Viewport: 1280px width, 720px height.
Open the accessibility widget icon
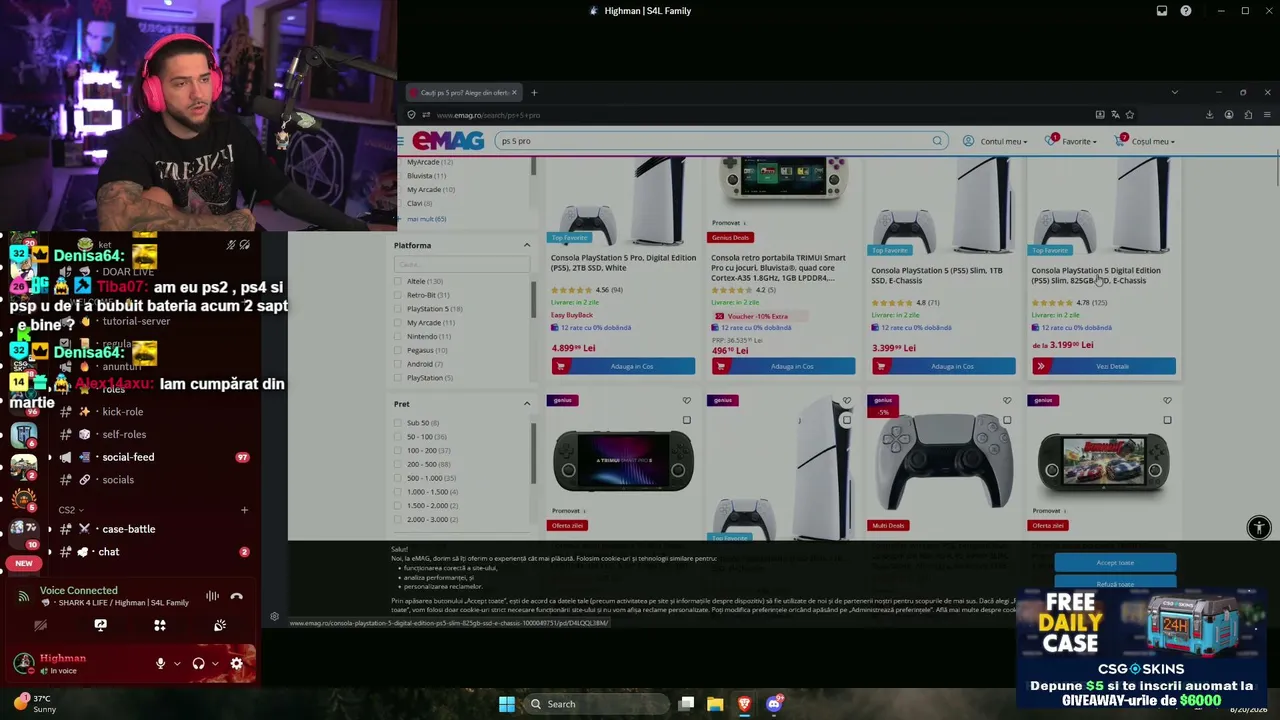point(1259,528)
